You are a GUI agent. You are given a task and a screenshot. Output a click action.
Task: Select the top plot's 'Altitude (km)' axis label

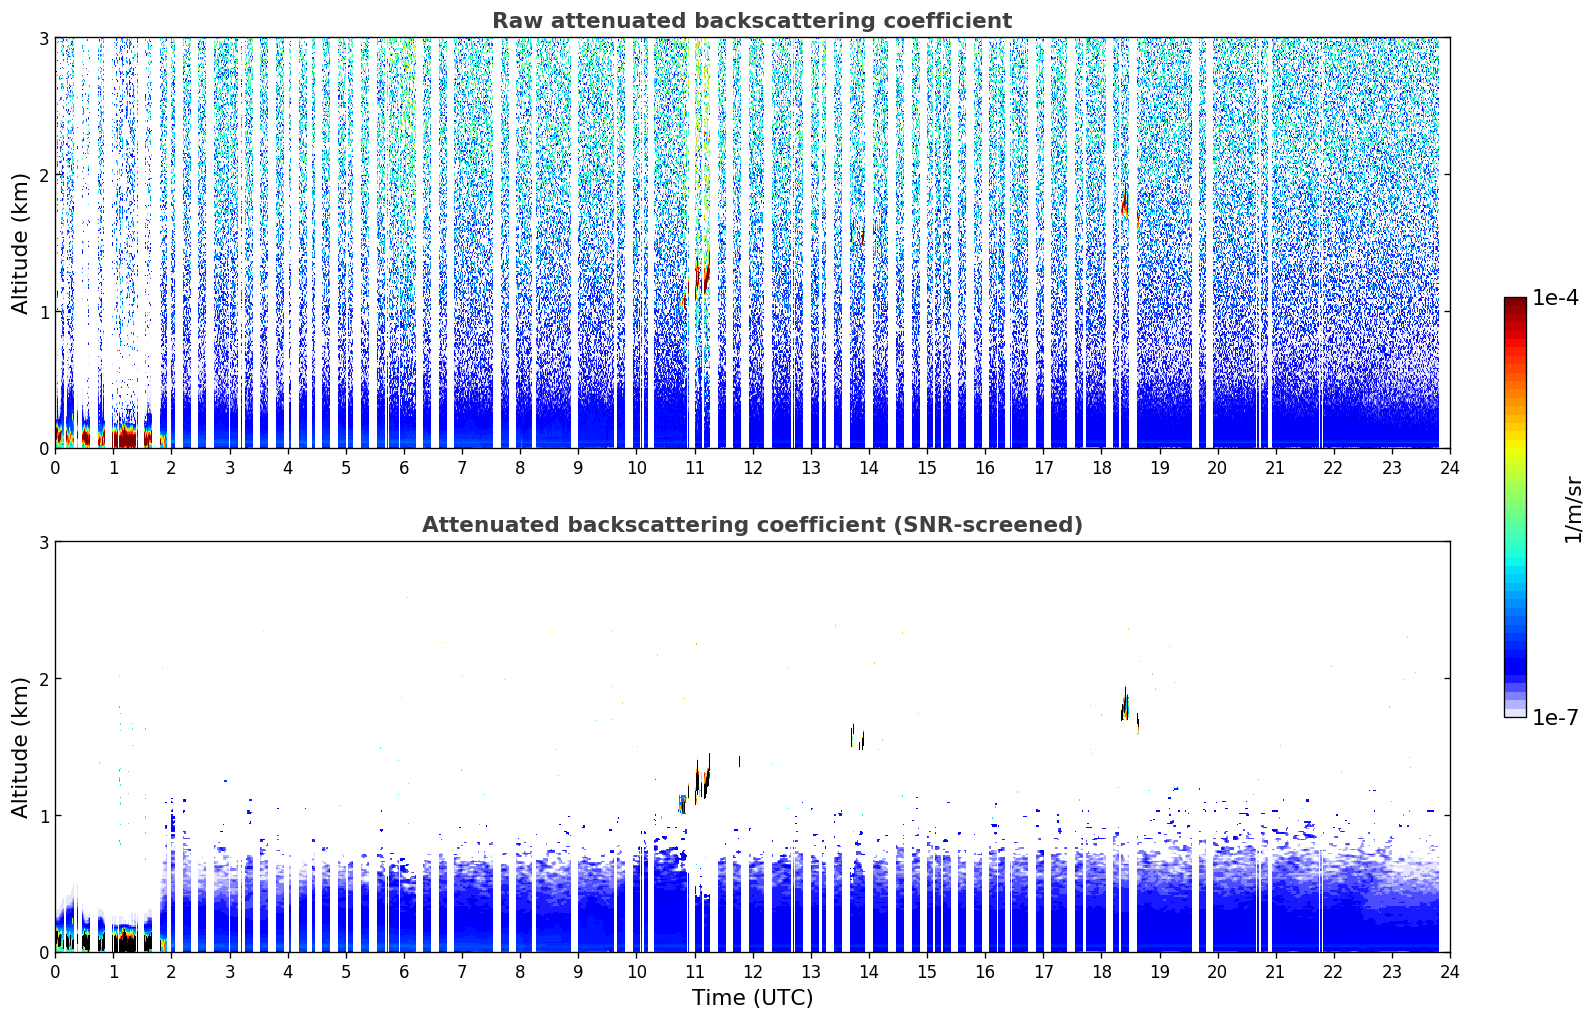pos(20,243)
